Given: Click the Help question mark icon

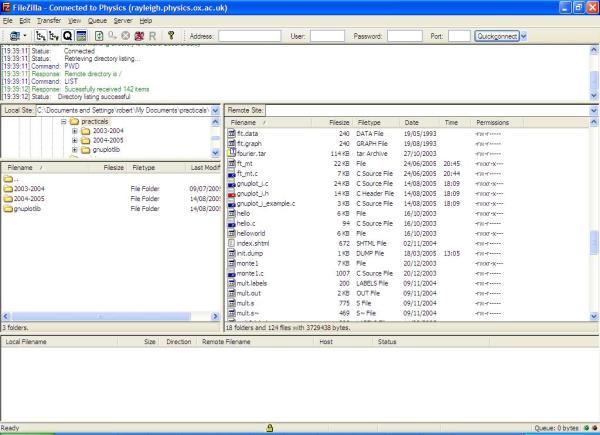Looking at the screenshot, I should (171, 36).
